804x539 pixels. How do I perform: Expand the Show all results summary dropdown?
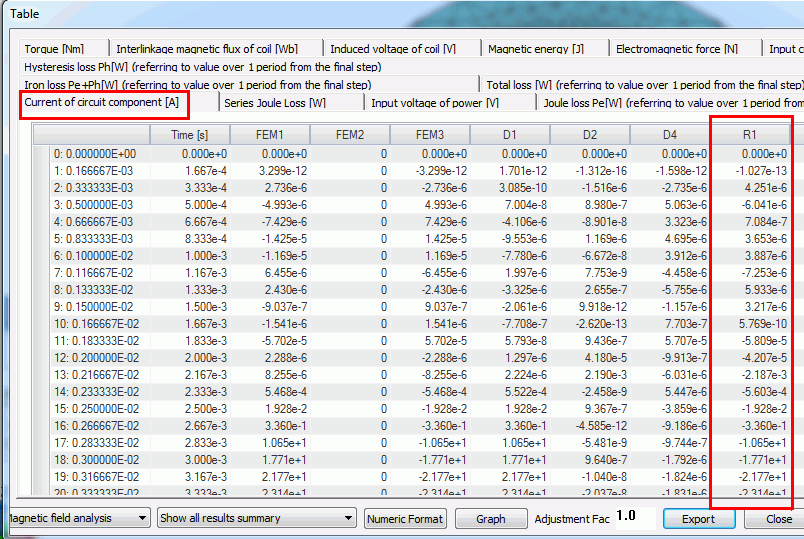(257, 518)
